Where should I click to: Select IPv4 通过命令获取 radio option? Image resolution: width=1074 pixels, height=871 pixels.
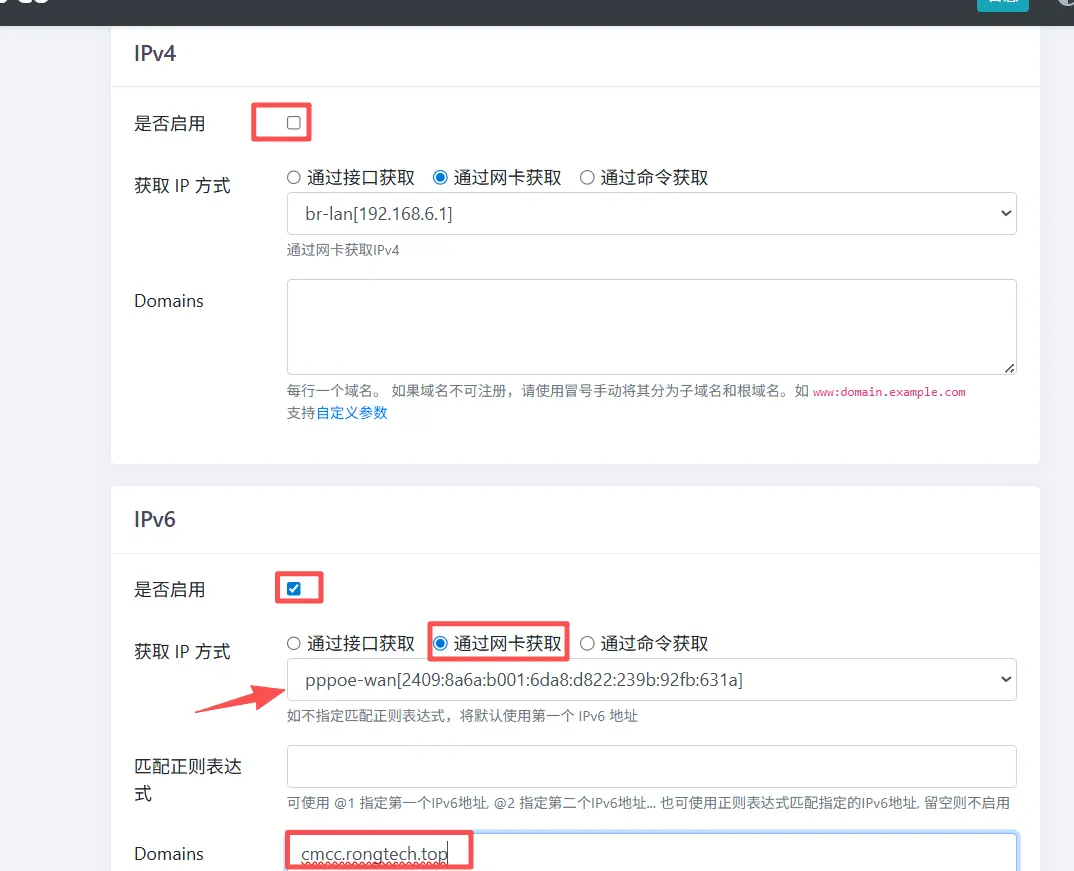tap(587, 178)
